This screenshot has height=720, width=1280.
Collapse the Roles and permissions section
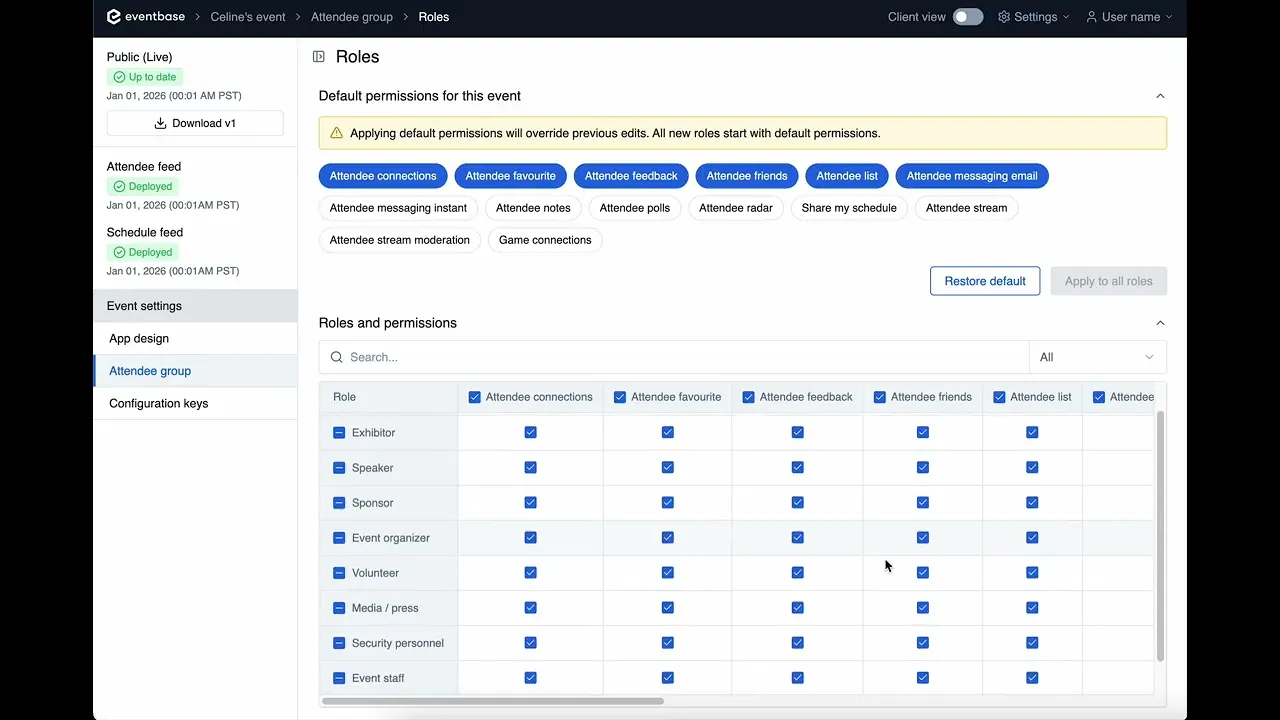1160,323
